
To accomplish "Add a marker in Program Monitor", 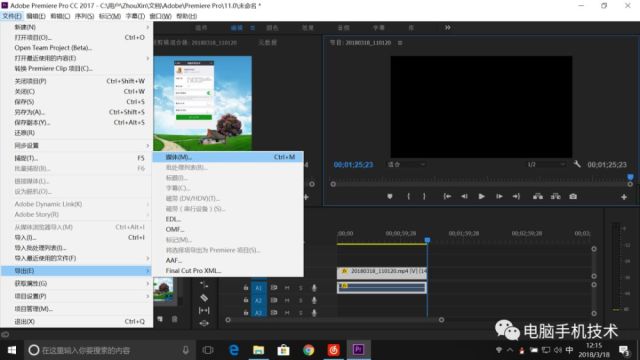I will 390,196.
